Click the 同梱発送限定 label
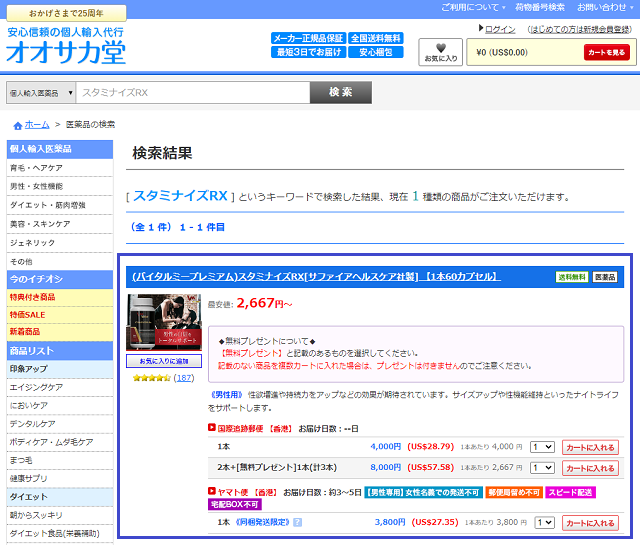640x545 pixels. (x=262, y=522)
